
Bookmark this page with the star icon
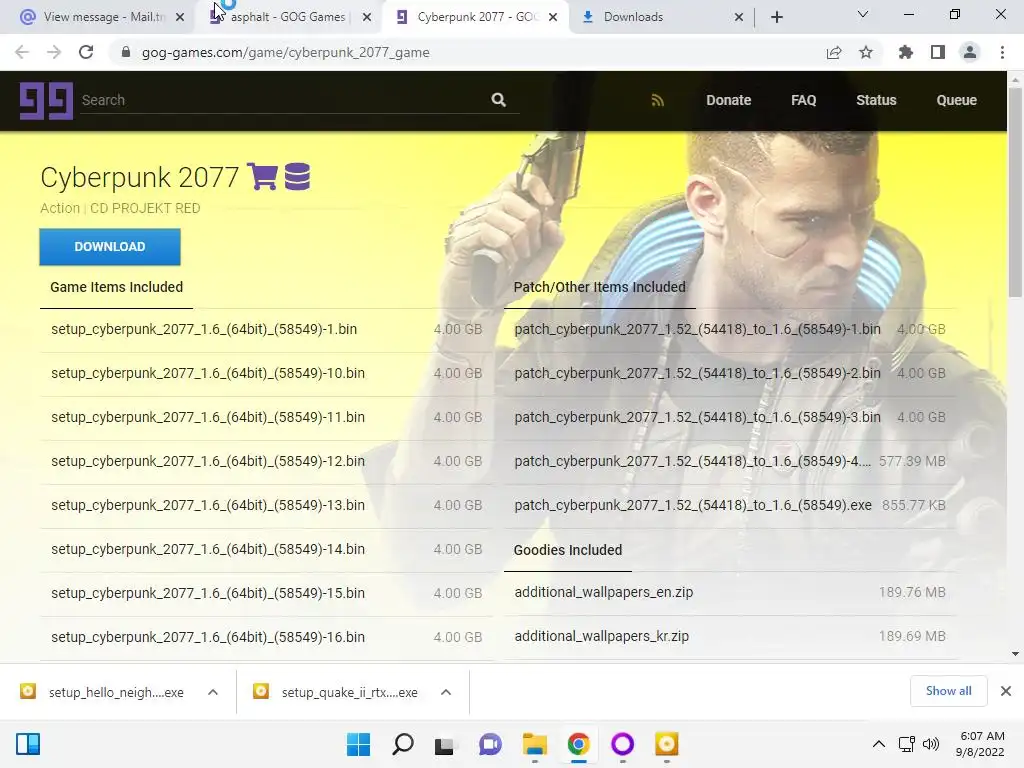point(866,52)
